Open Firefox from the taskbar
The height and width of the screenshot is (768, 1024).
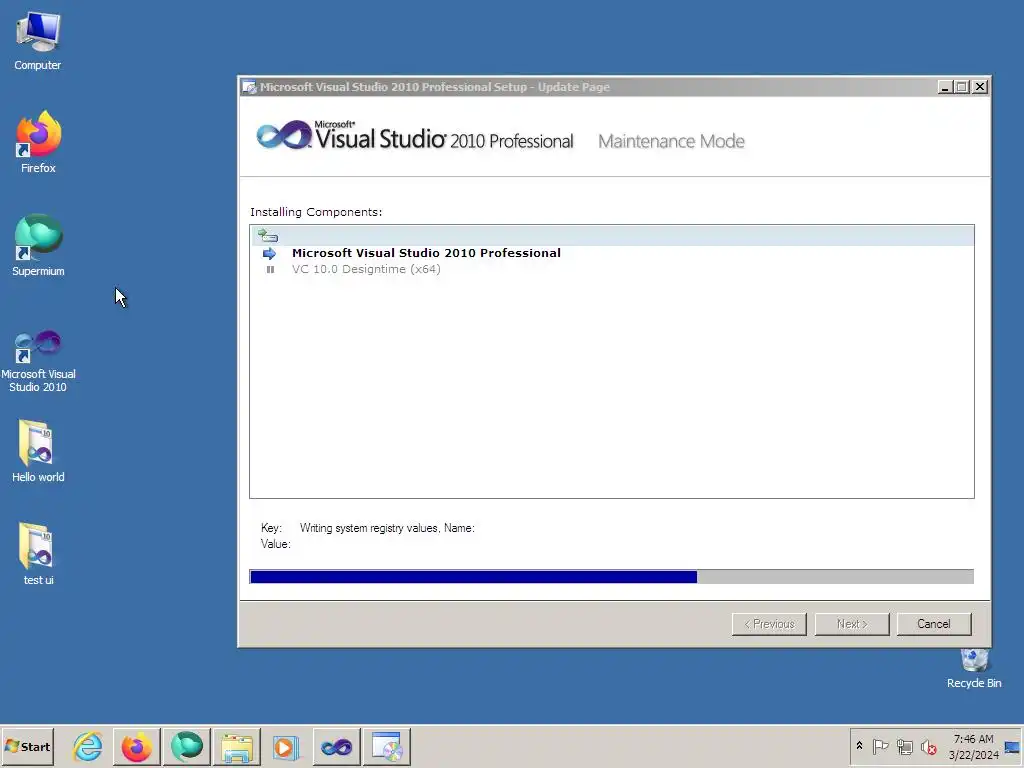[136, 746]
